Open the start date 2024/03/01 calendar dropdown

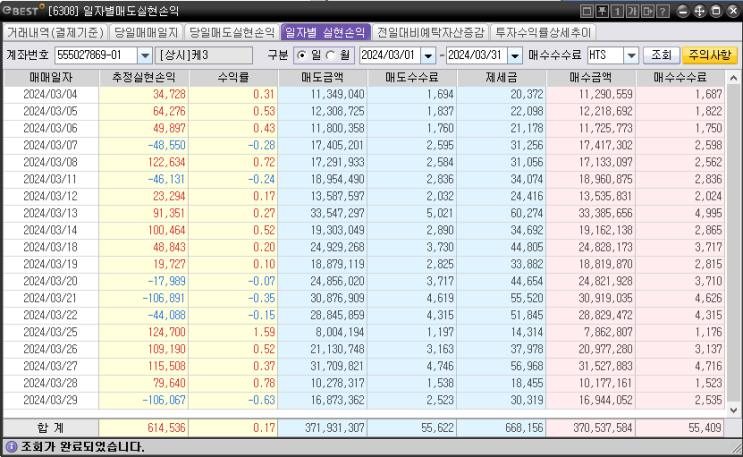(x=428, y=55)
